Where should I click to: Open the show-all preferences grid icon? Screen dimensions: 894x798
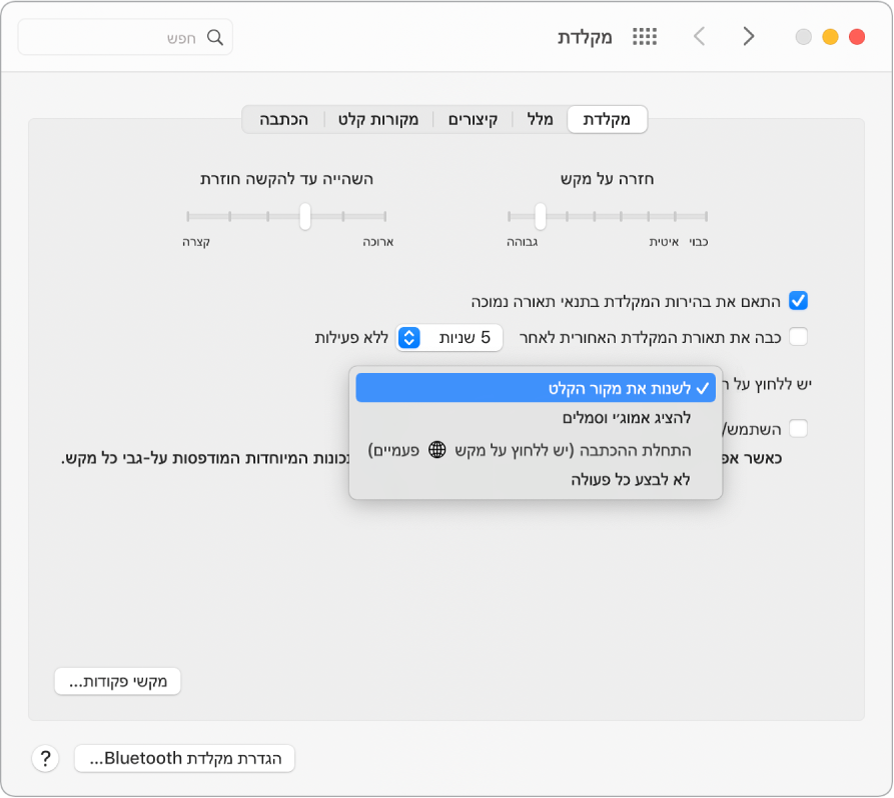[644, 36]
